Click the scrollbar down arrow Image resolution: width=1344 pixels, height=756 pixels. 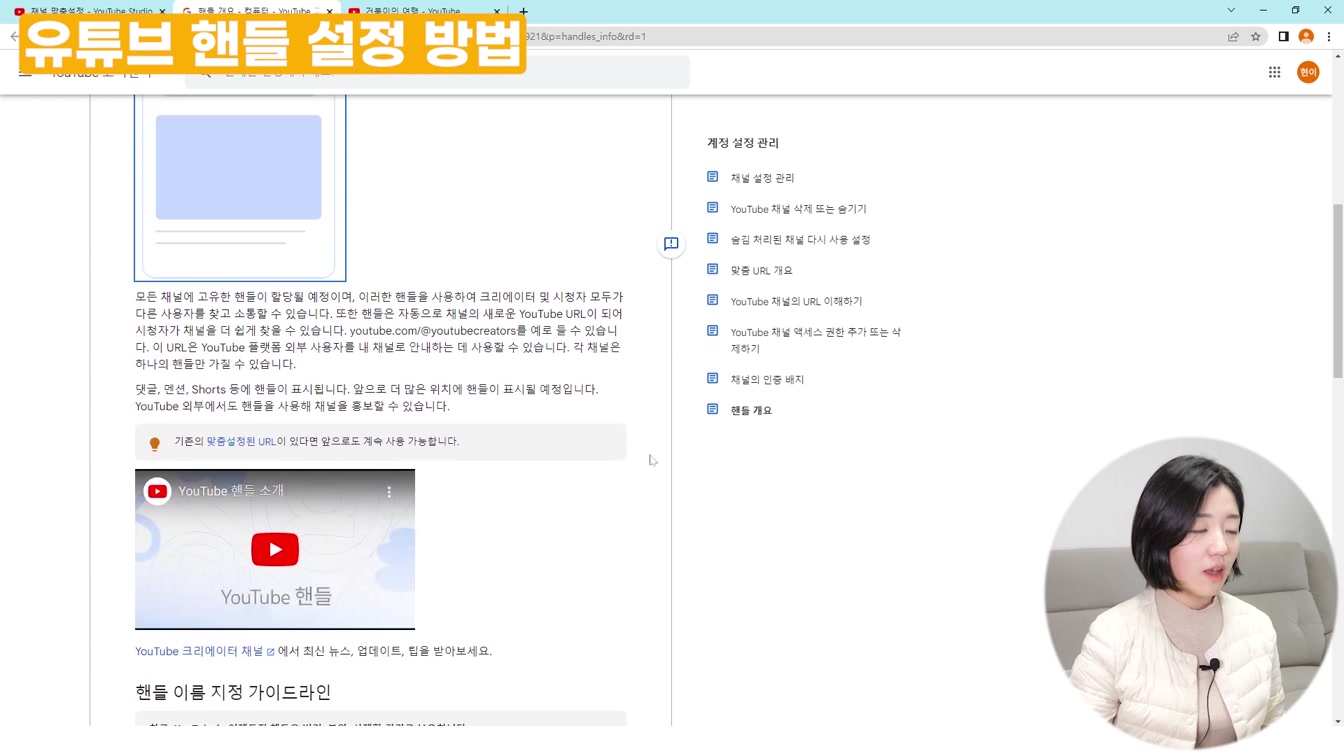click(1338, 722)
